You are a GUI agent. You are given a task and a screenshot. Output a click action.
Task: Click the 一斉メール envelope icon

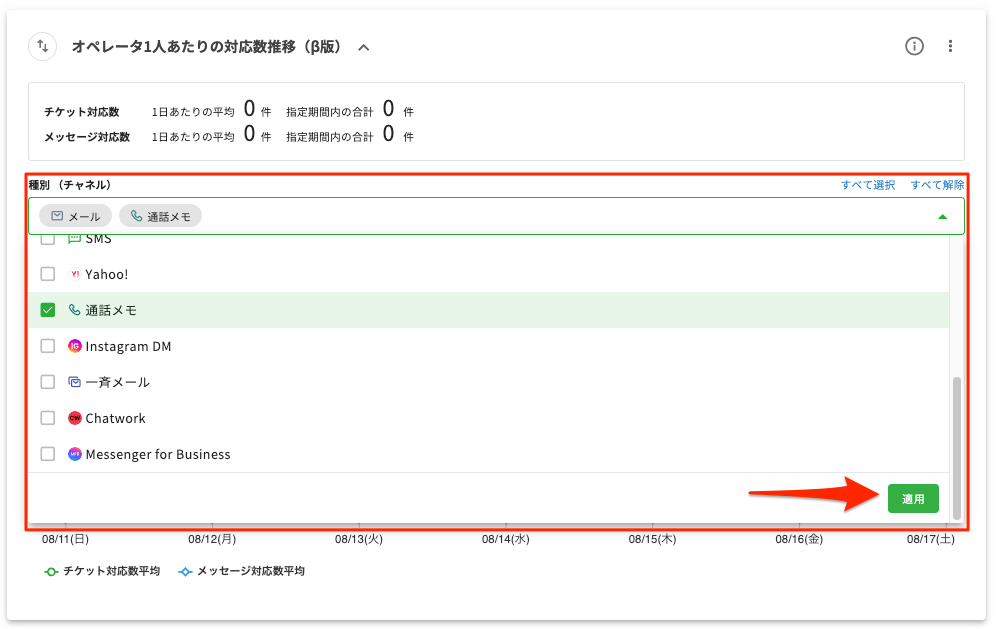74,382
